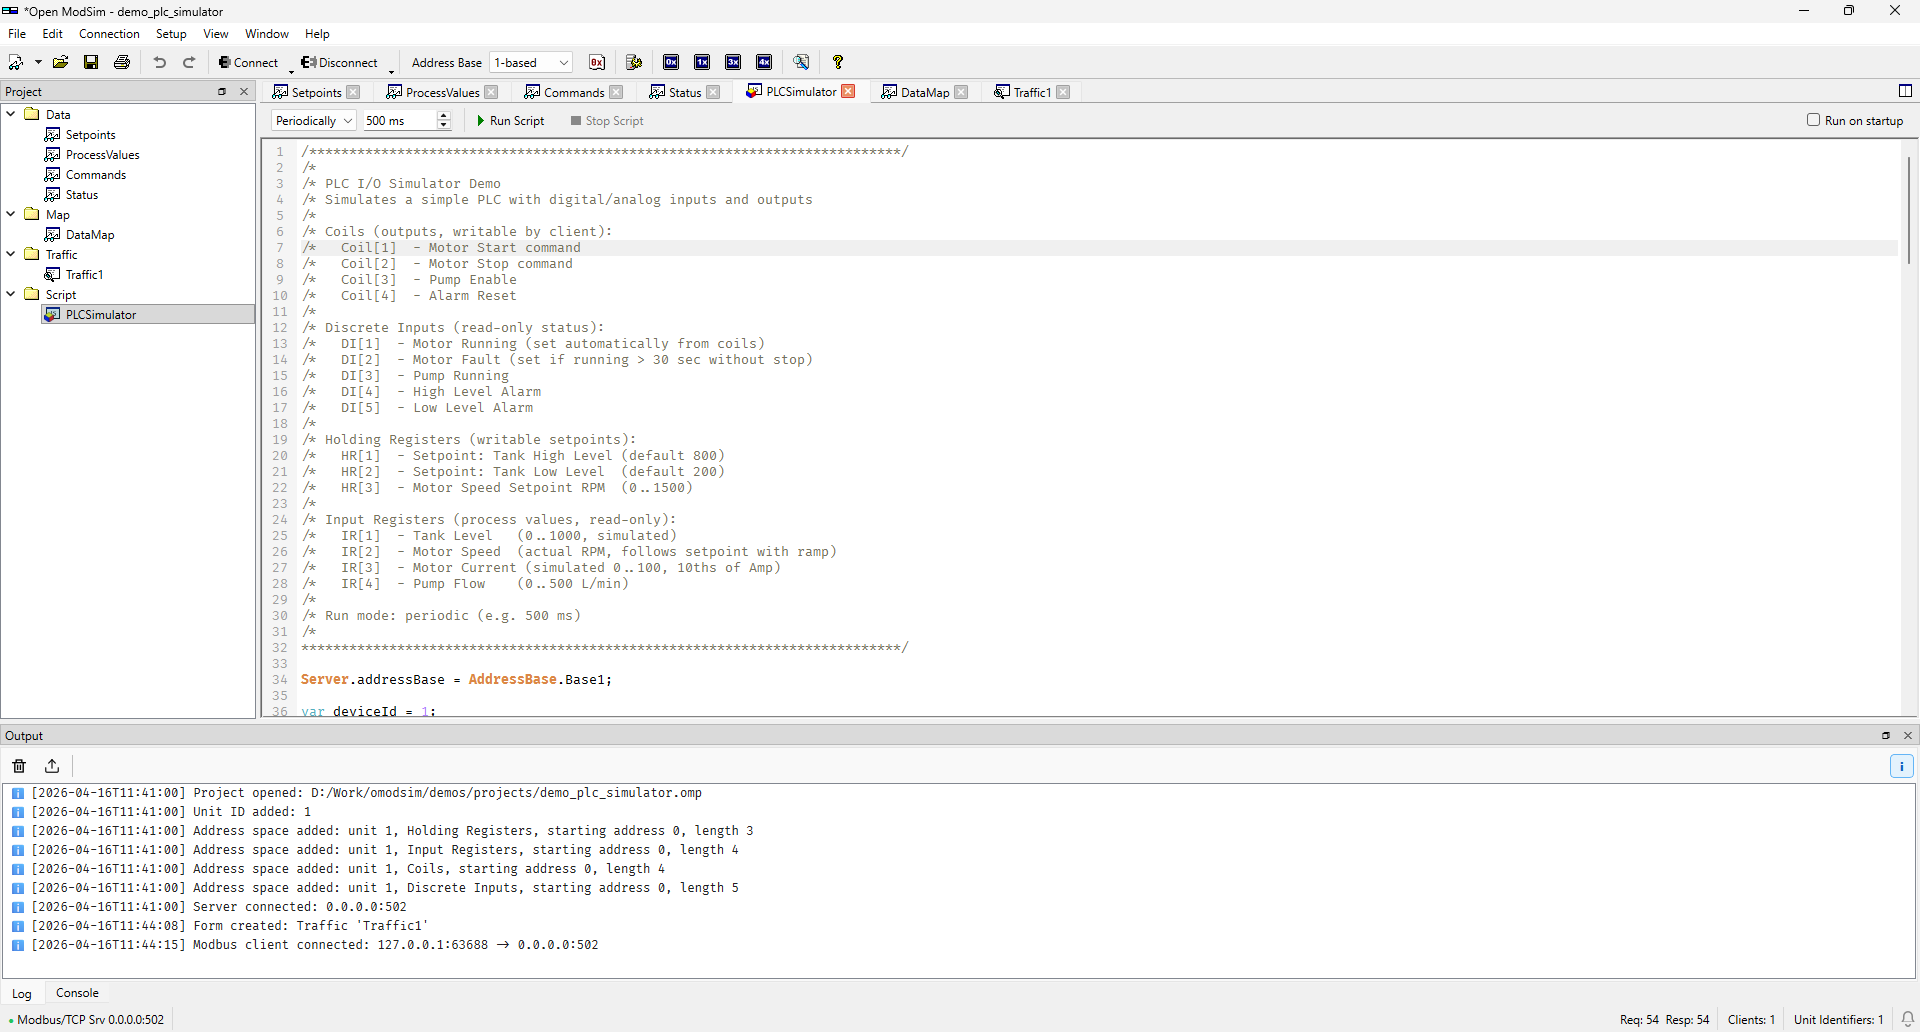Click Stop Script button
The image size is (1920, 1032).
click(607, 120)
